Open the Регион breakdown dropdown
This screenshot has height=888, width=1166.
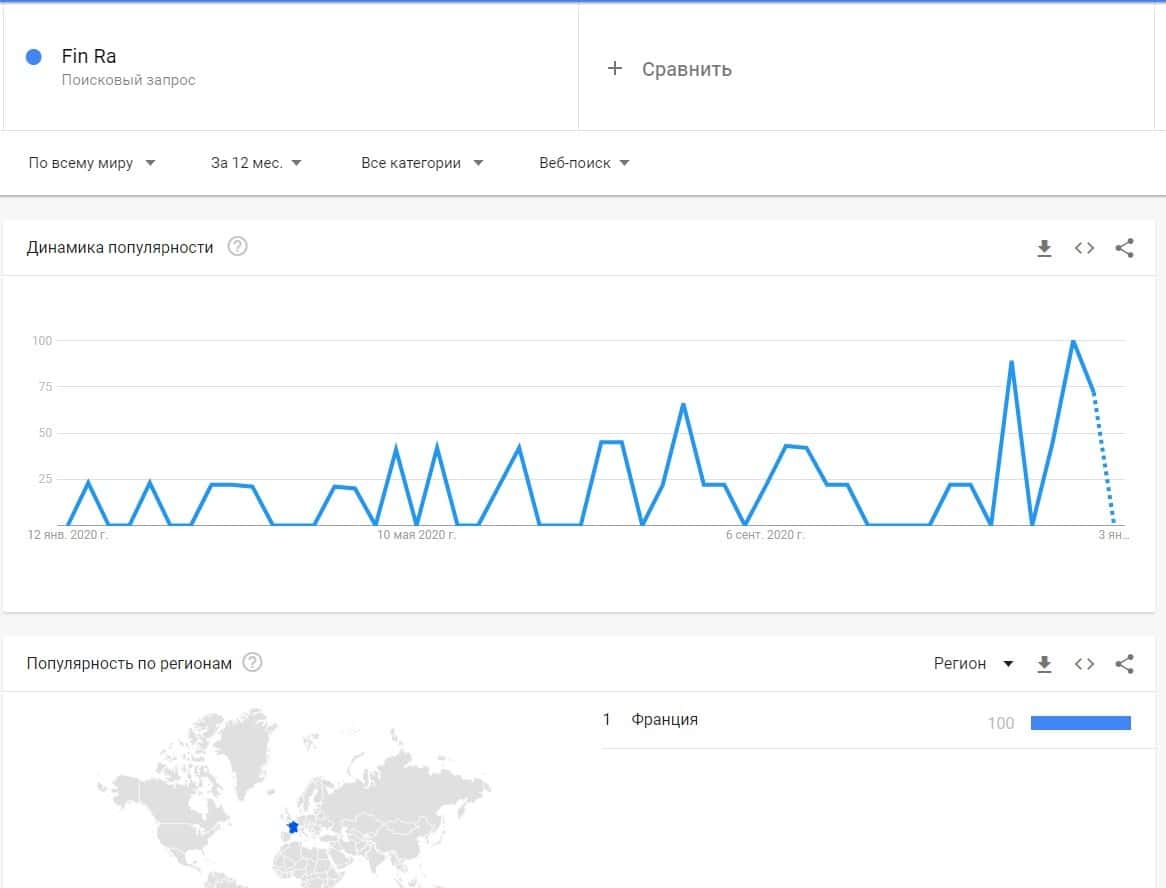973,663
